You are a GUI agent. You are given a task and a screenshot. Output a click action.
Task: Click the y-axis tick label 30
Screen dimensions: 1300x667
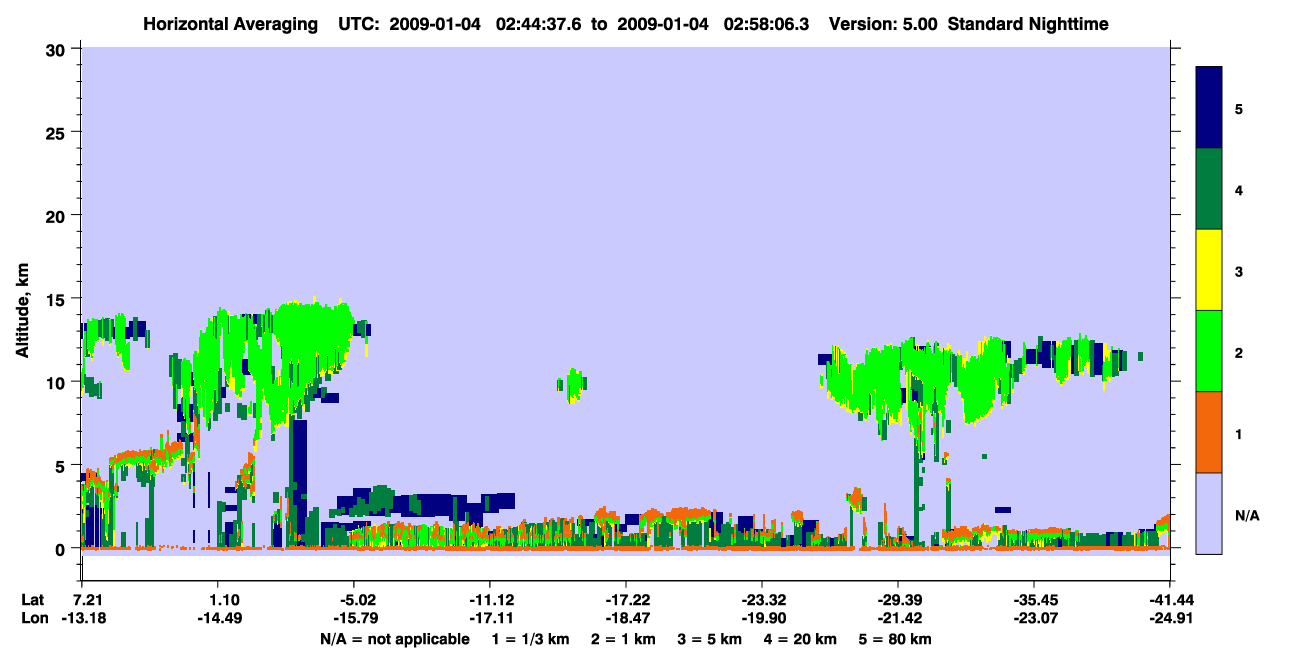(x=58, y=49)
